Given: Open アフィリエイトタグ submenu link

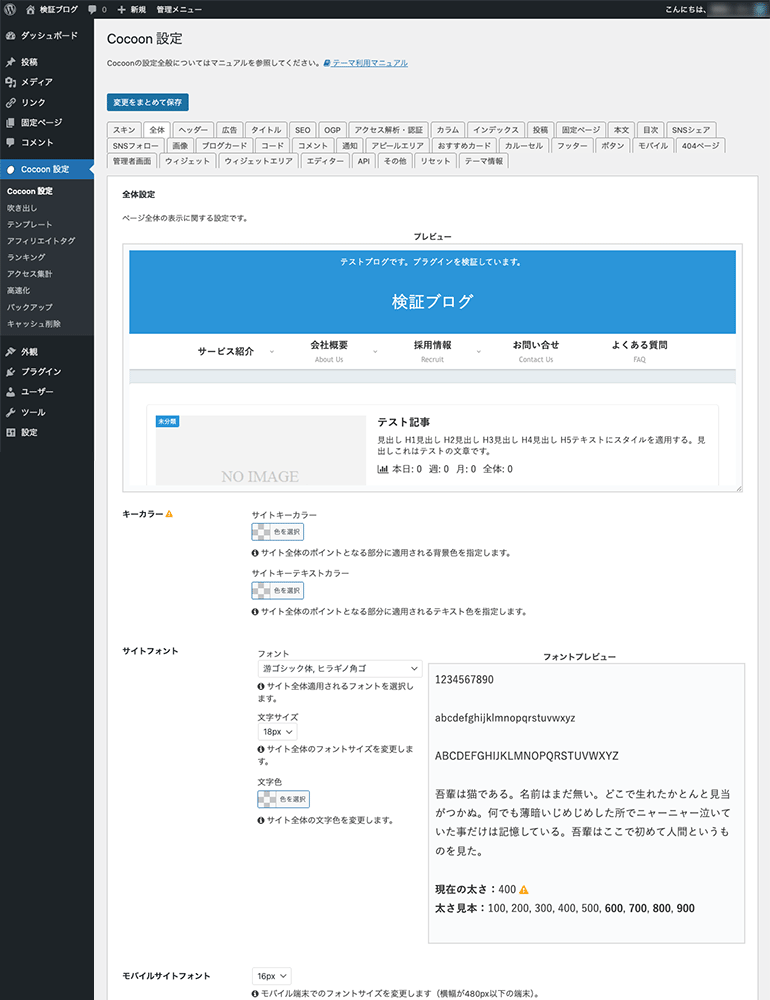Looking at the screenshot, I should pos(41,241).
